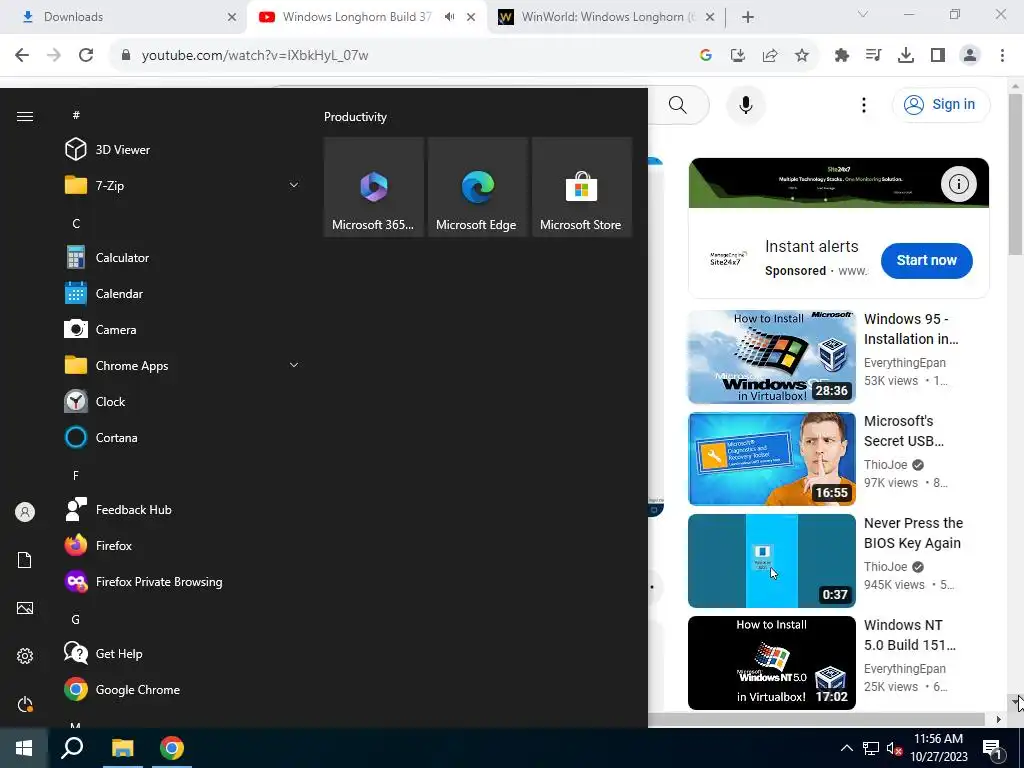Viewport: 1024px width, 768px height.
Task: Switch to Chrome in the taskbar
Action: [x=172, y=748]
